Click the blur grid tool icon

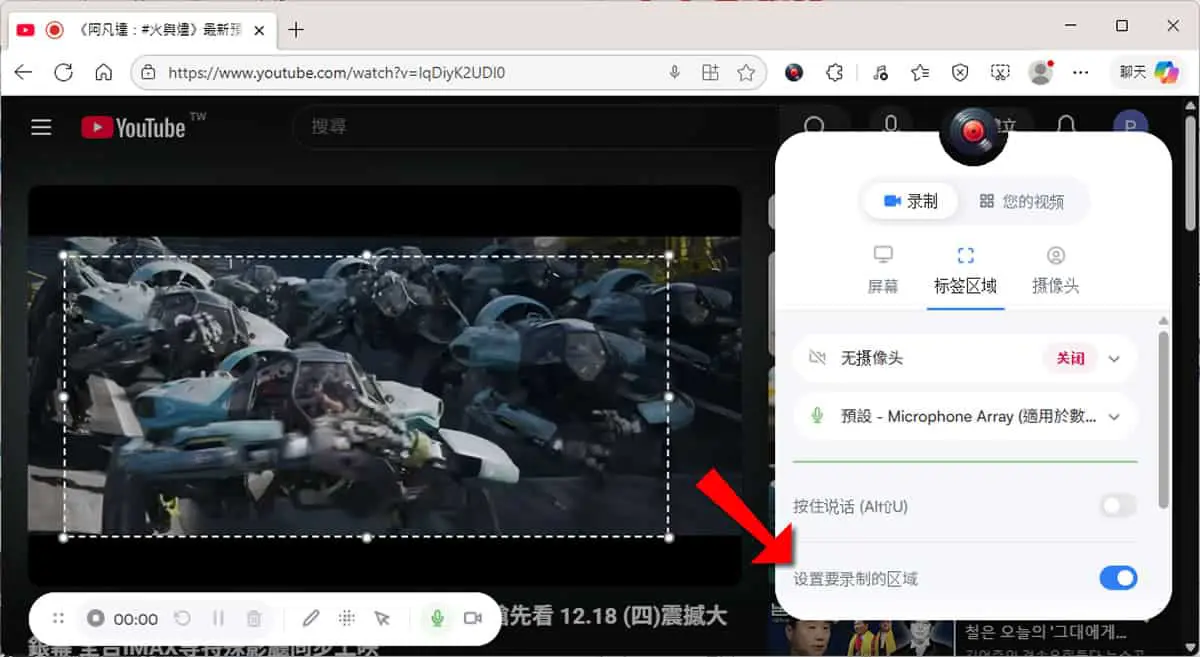[x=347, y=619]
